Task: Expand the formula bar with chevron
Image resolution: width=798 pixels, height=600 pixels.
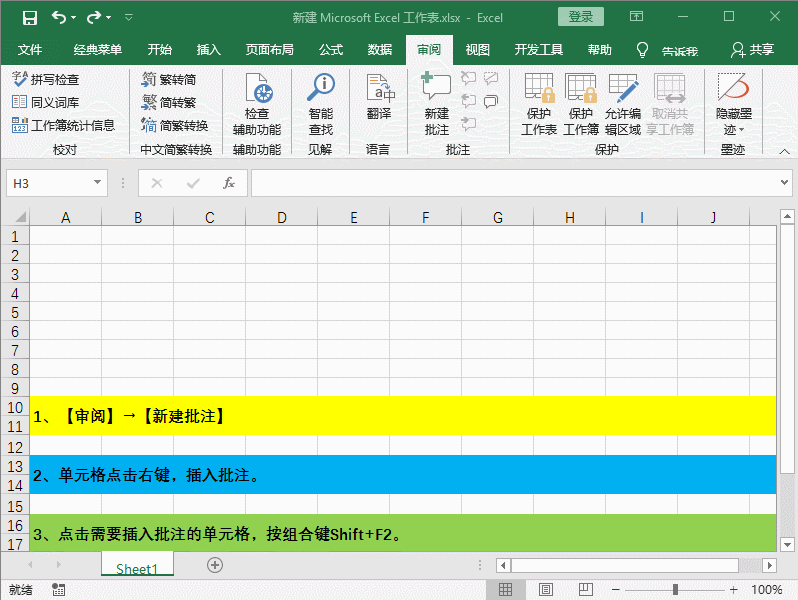Action: 784,182
